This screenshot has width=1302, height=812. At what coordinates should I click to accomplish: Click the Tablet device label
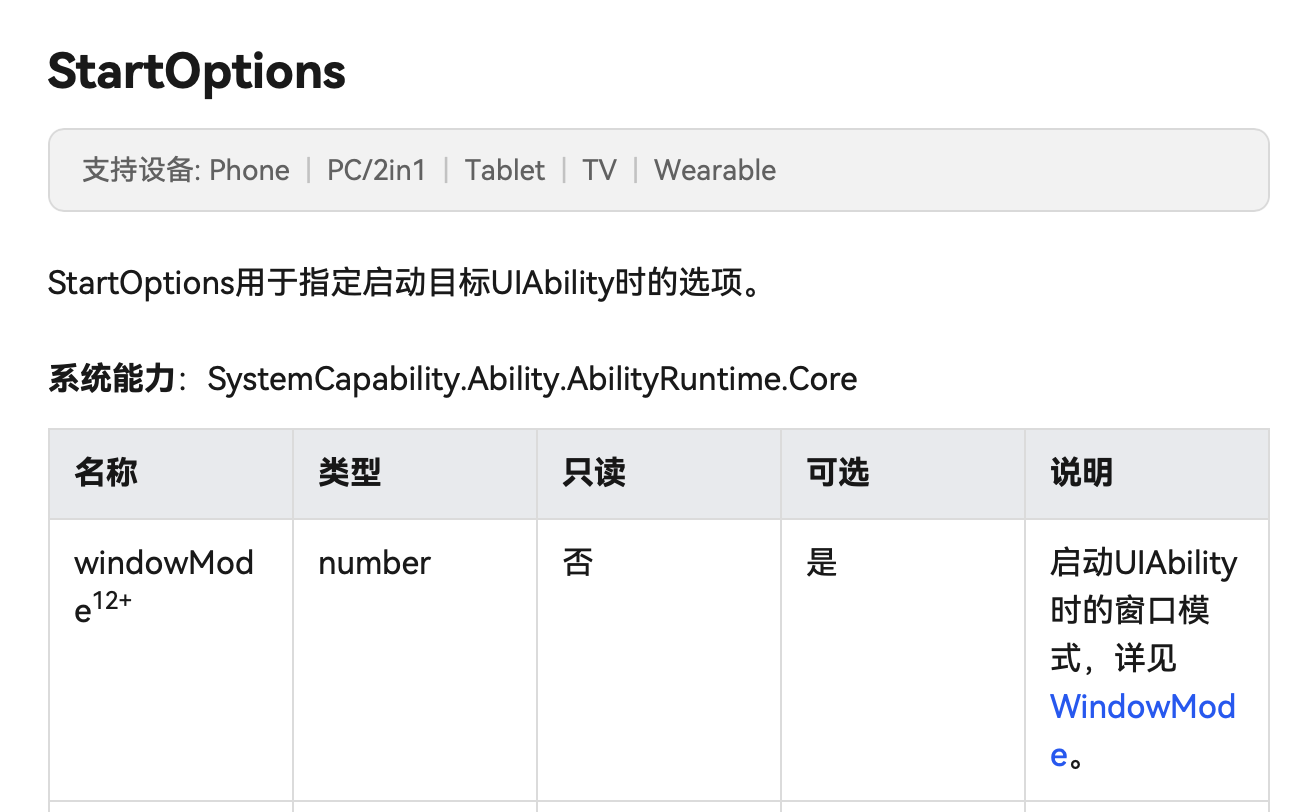[505, 170]
